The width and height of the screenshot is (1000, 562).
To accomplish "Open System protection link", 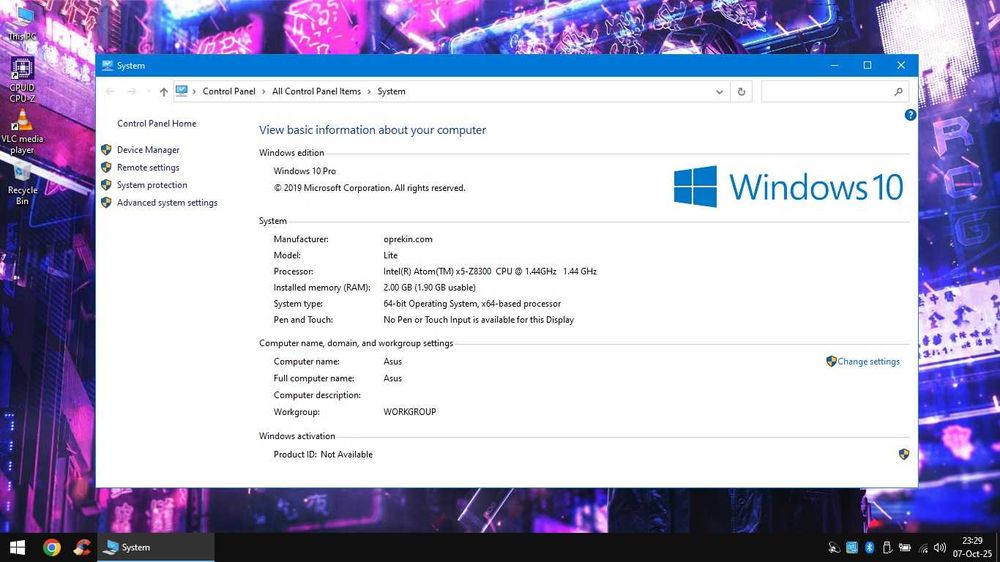I will point(152,185).
